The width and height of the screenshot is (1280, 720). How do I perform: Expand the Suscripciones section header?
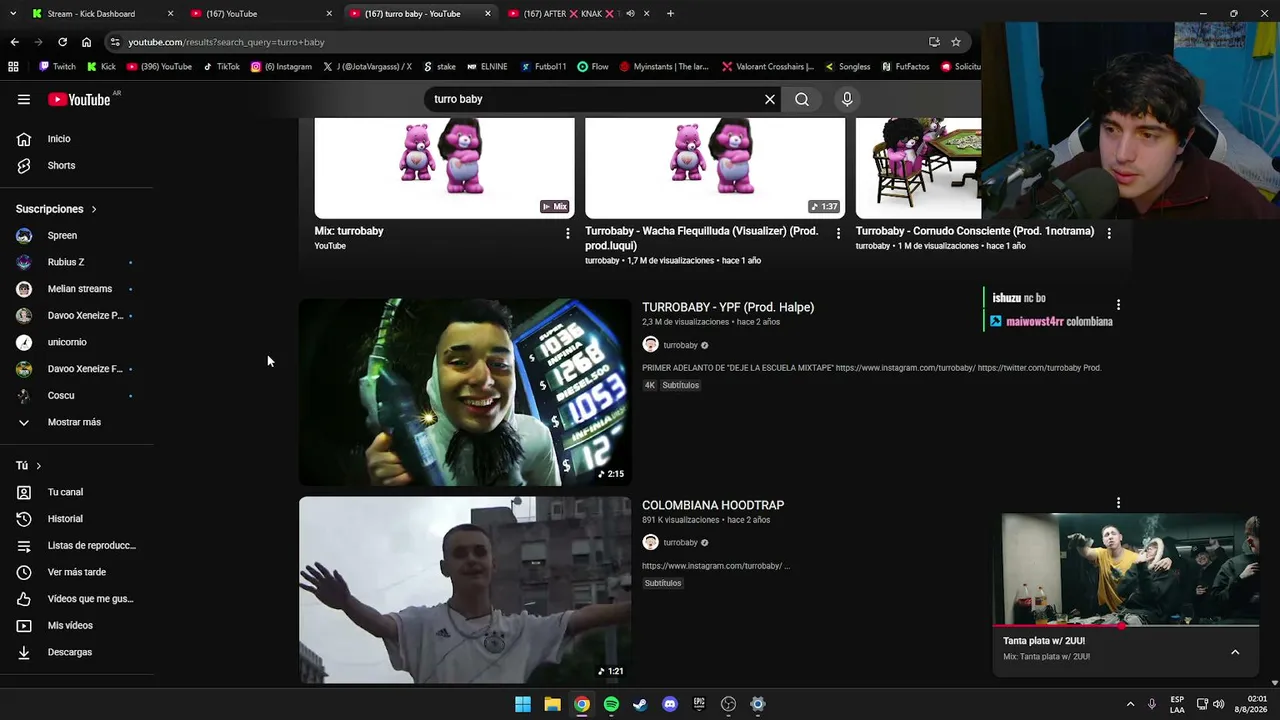point(57,209)
